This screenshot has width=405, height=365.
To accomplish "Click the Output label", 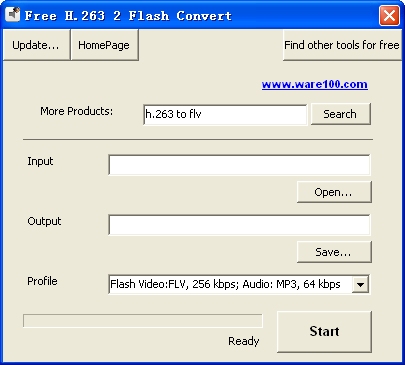I will [44, 221].
